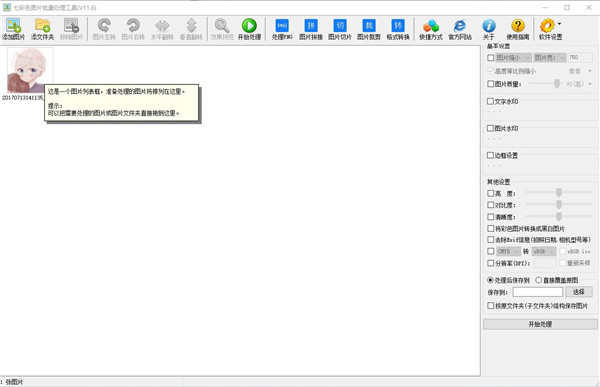The width and height of the screenshot is (600, 387).
Task: Open the 图片缩小 dropdown
Action: pos(514,58)
